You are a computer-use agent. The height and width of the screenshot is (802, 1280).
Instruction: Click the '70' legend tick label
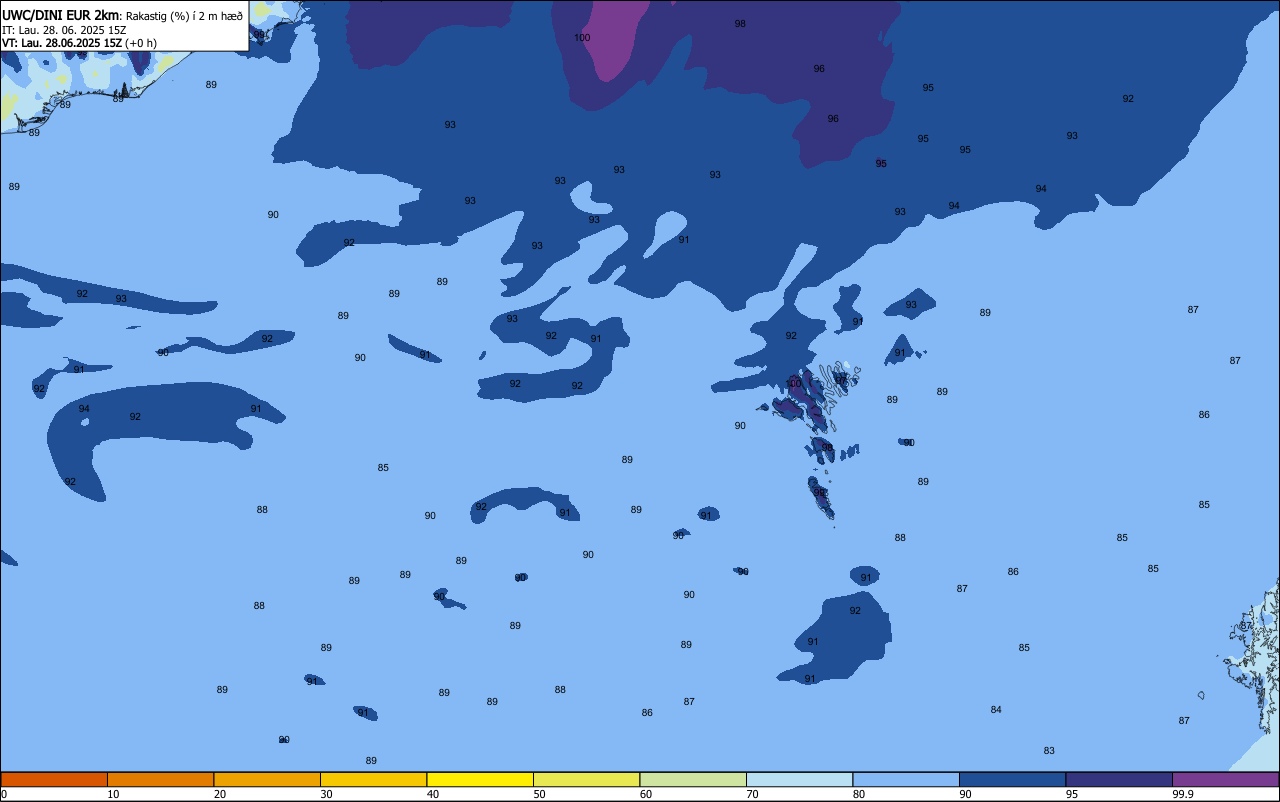[752, 794]
